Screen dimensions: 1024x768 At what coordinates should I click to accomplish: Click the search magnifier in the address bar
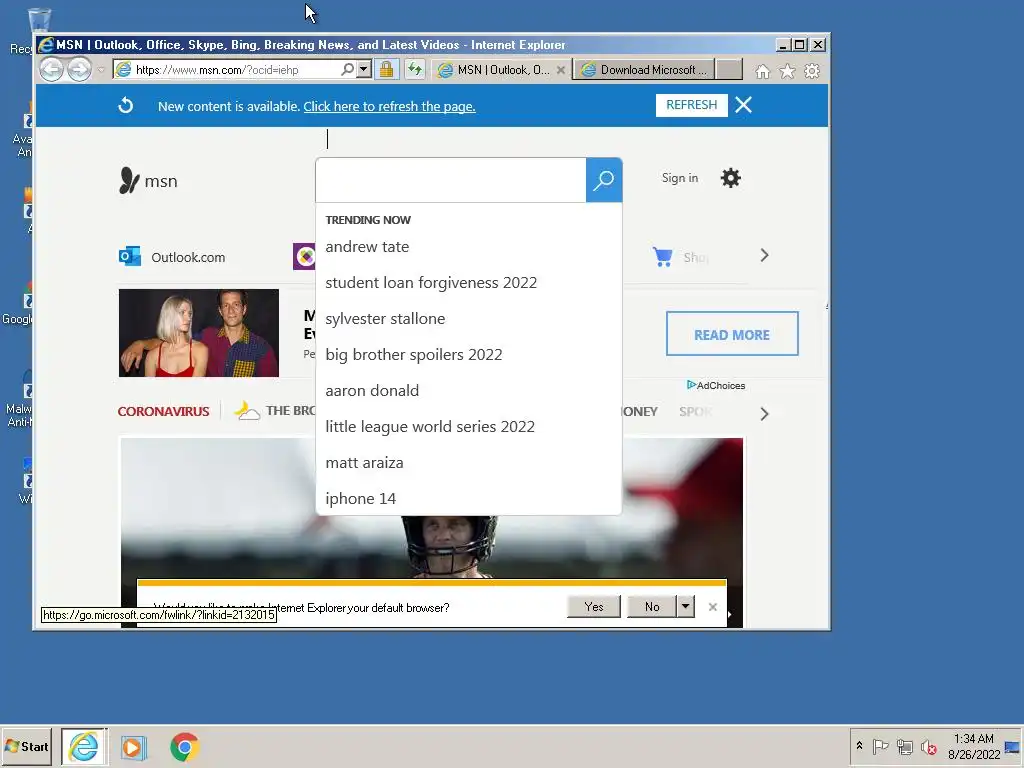347,69
